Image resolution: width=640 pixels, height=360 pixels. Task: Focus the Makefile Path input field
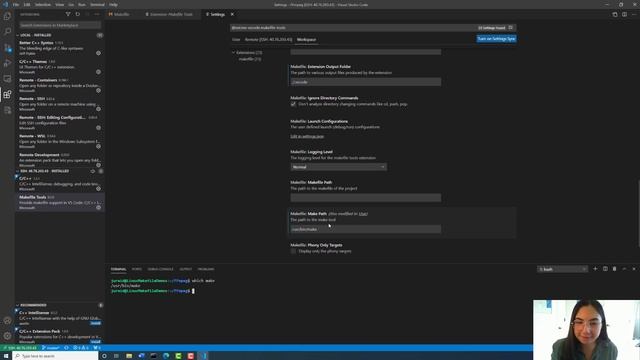click(366, 198)
